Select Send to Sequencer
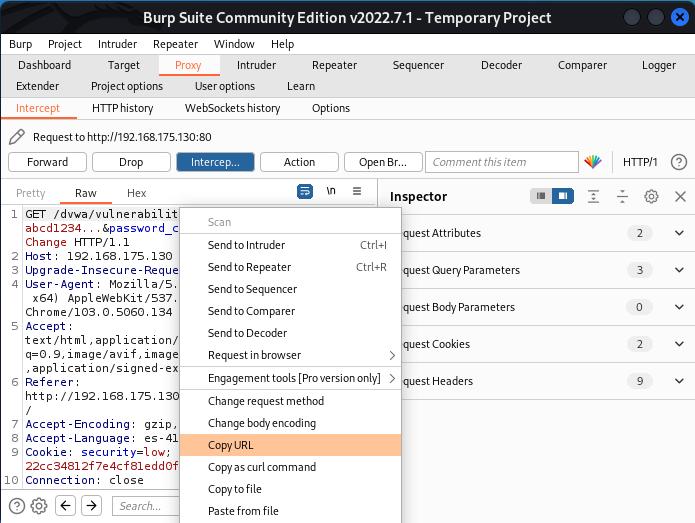 (291, 289)
